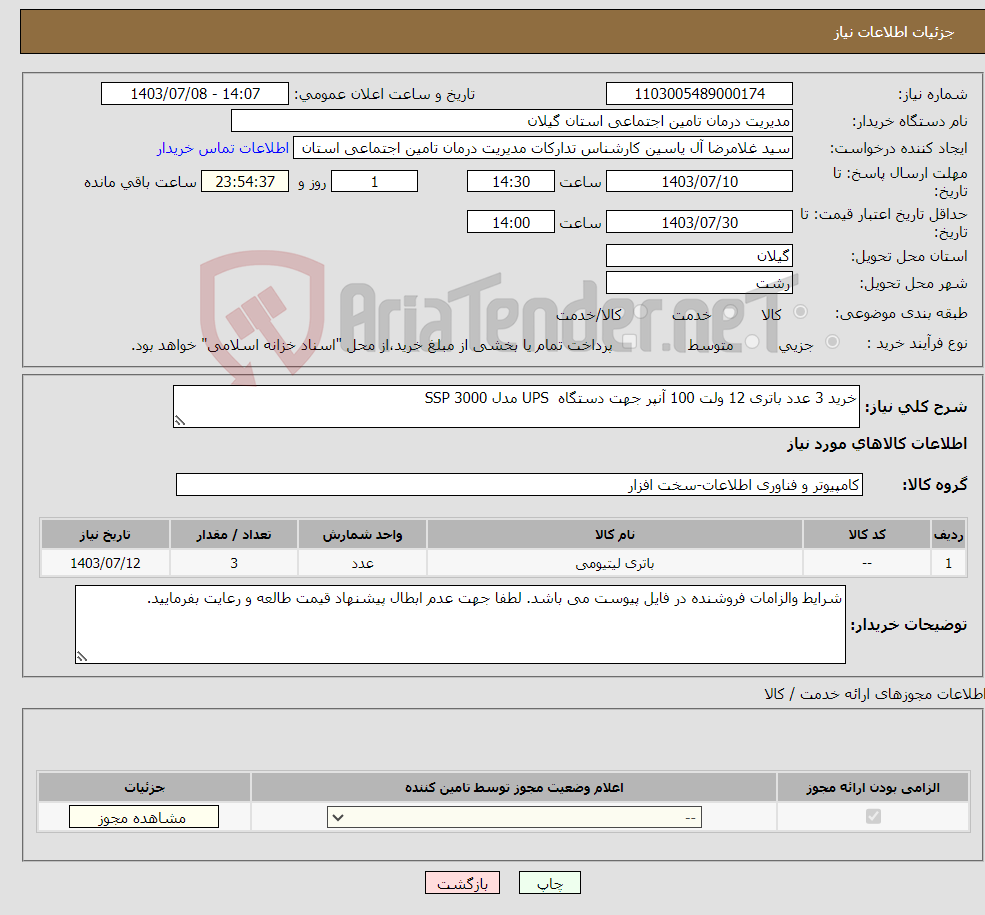Click the ردیف column header
The image size is (985, 915).
pos(949,534)
